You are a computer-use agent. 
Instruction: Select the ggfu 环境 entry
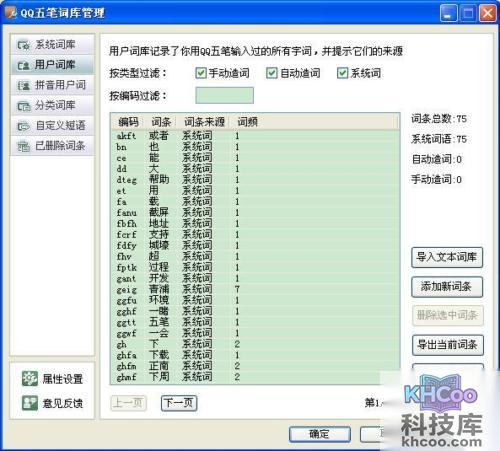coord(255,300)
